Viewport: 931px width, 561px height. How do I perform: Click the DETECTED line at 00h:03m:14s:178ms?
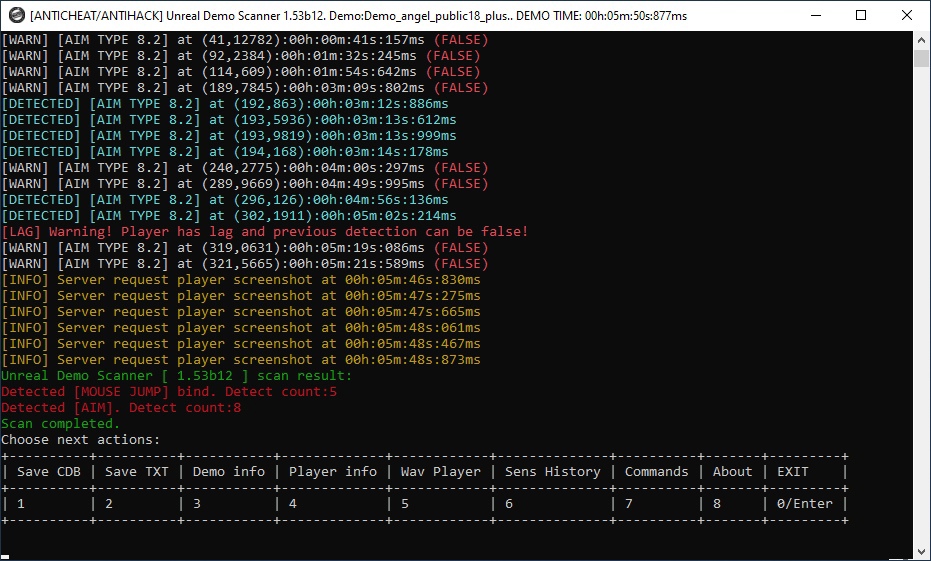click(x=225, y=152)
